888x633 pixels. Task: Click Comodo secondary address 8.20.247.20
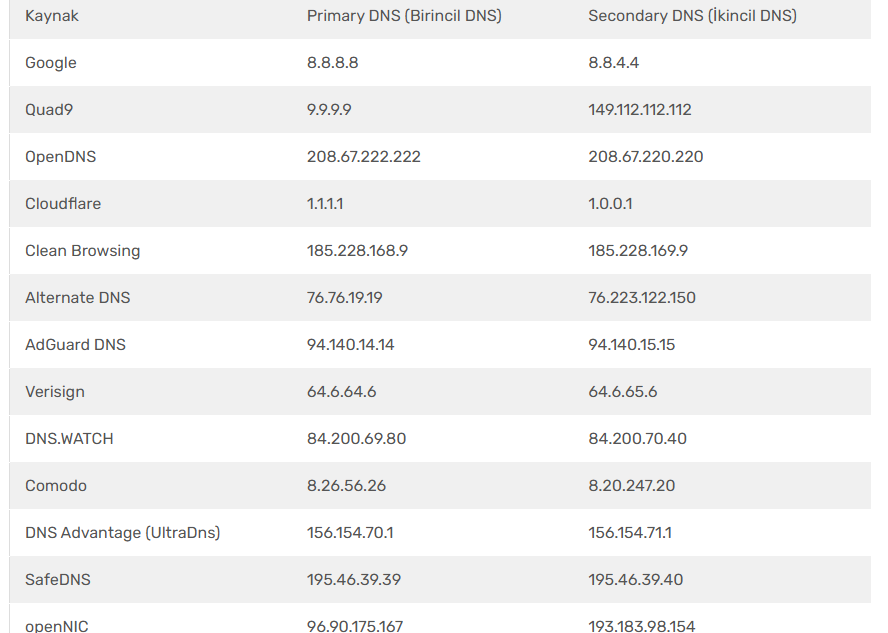point(631,486)
